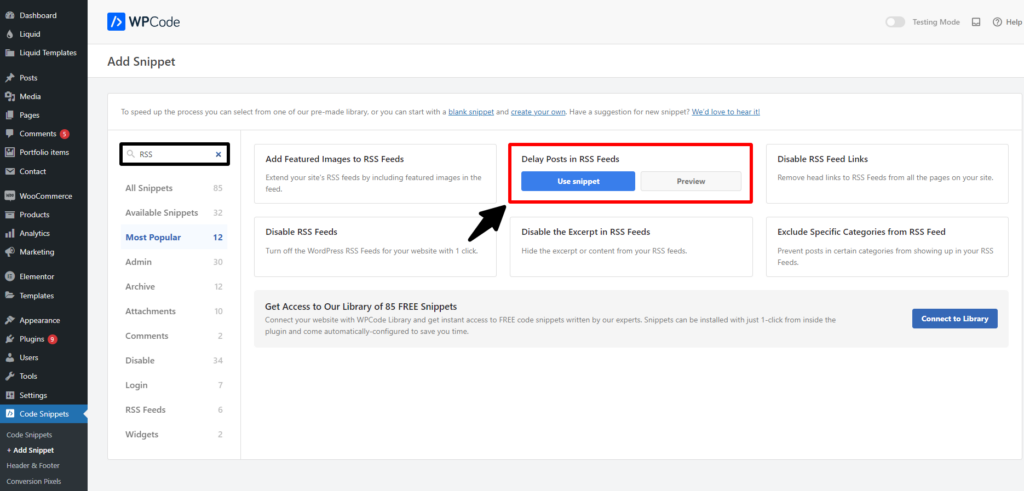Open Exclude Specific Categories from RSS Feed card
The height and width of the screenshot is (491, 1024).
pos(888,247)
